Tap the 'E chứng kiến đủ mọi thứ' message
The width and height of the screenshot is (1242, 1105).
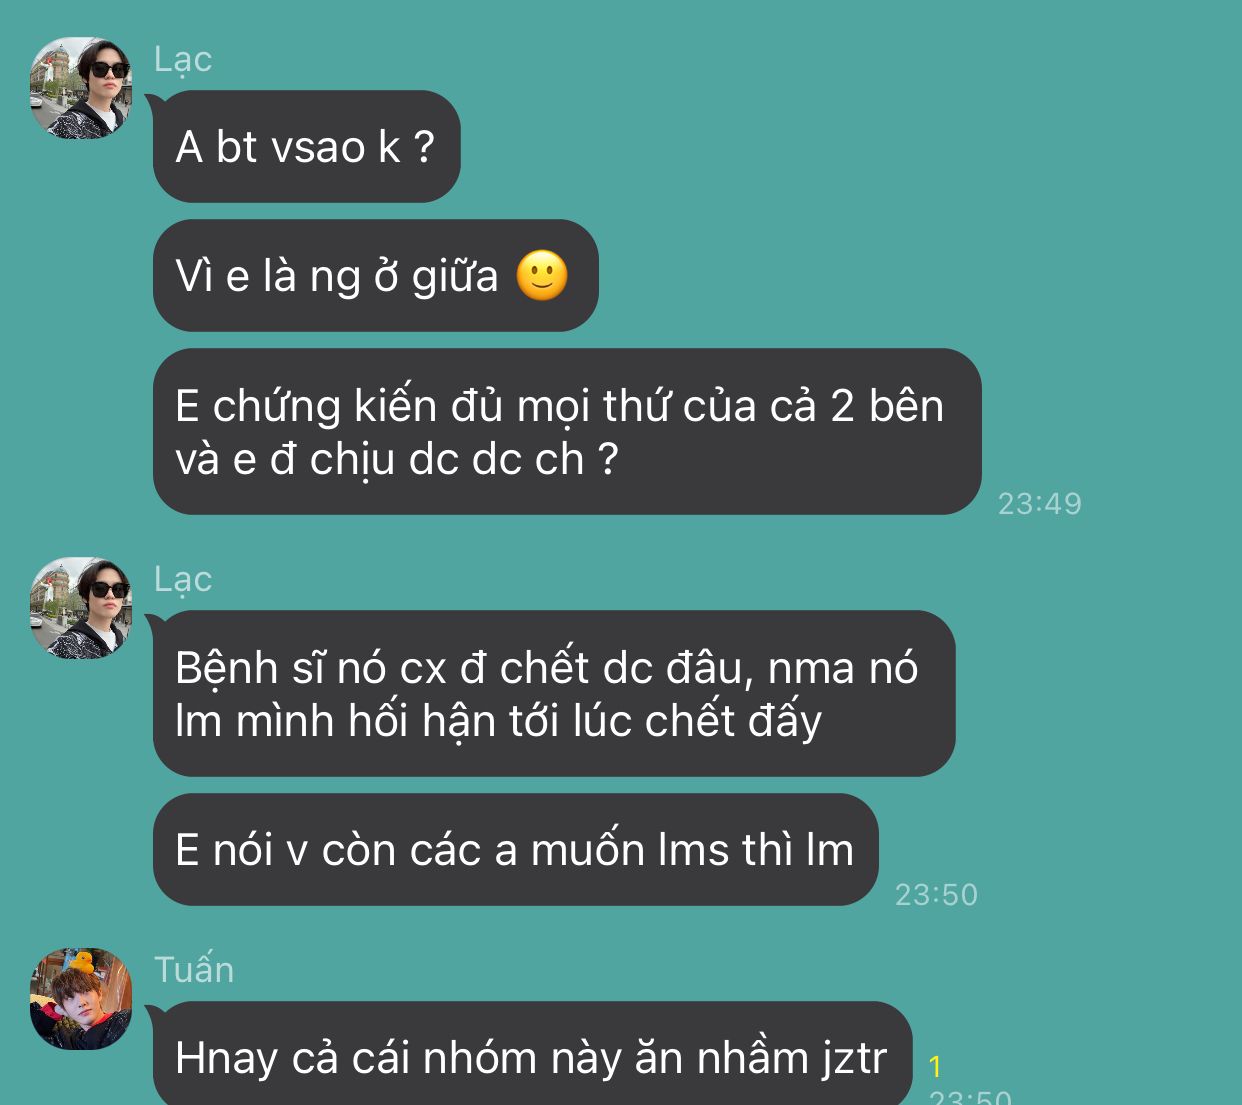pyautogui.click(x=567, y=432)
